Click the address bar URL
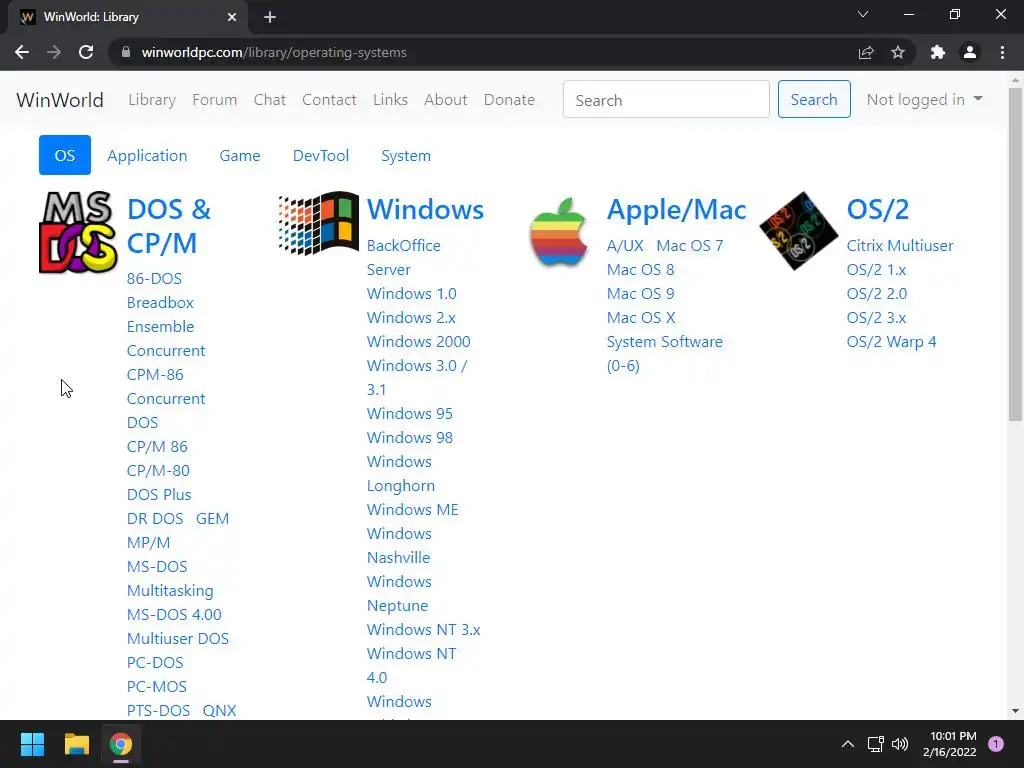This screenshot has width=1024, height=768. (x=274, y=52)
